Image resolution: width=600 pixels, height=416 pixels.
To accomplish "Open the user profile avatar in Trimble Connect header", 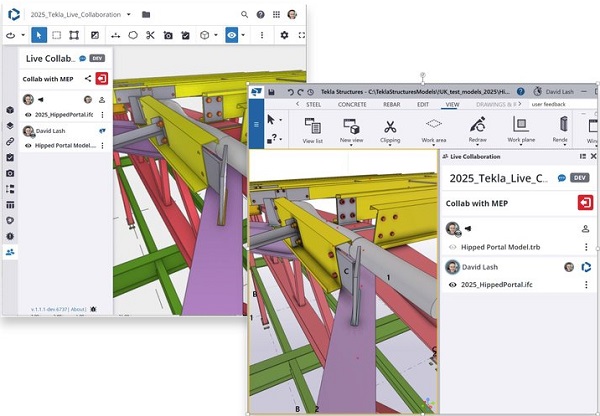I will point(292,15).
